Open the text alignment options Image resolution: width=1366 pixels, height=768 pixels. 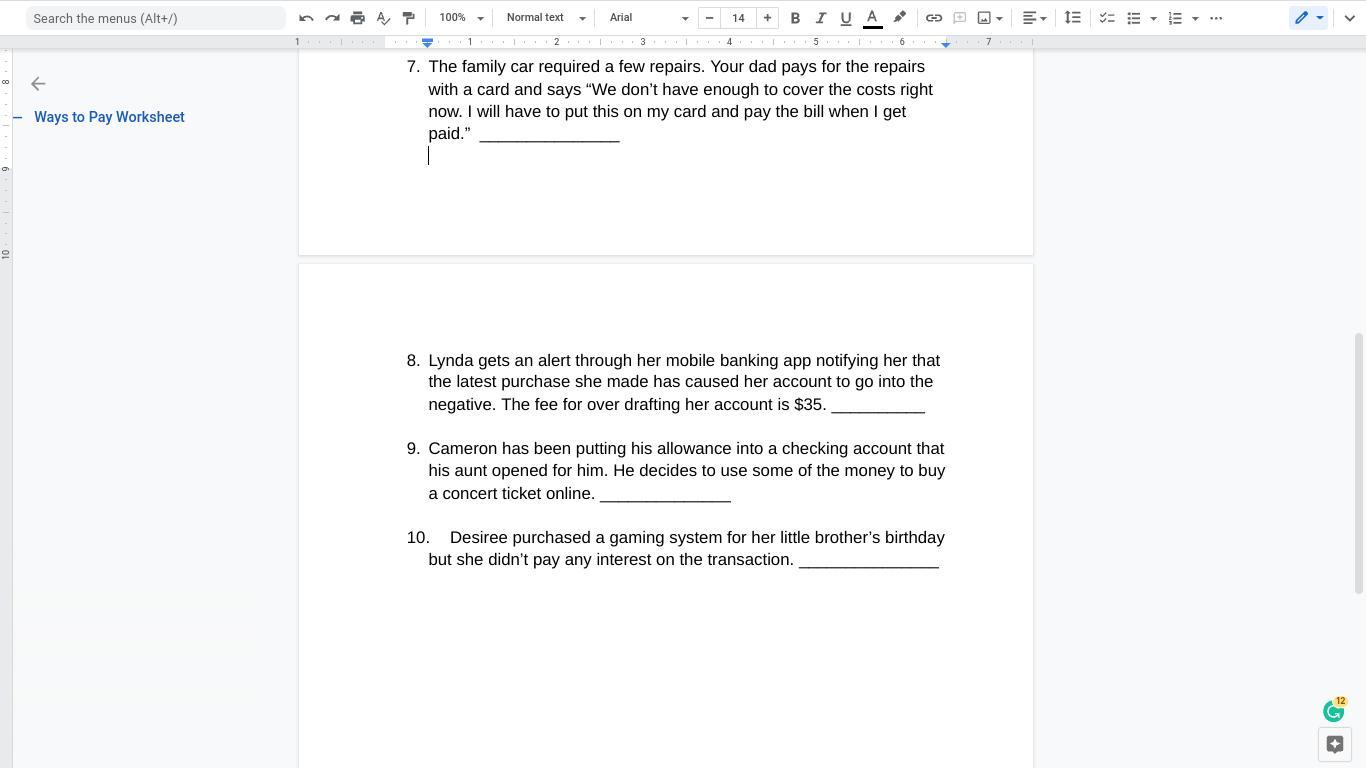1034,18
